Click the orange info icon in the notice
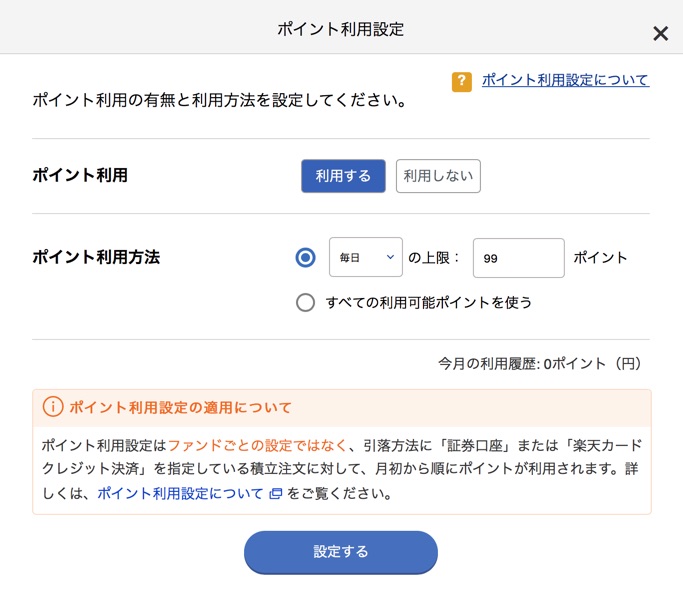The width and height of the screenshot is (683, 603). (x=52, y=407)
